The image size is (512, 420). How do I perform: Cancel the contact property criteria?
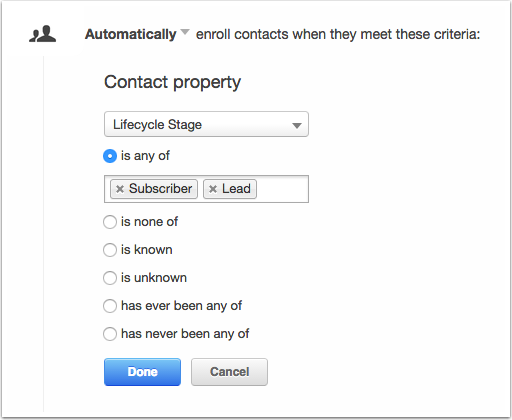click(x=229, y=372)
